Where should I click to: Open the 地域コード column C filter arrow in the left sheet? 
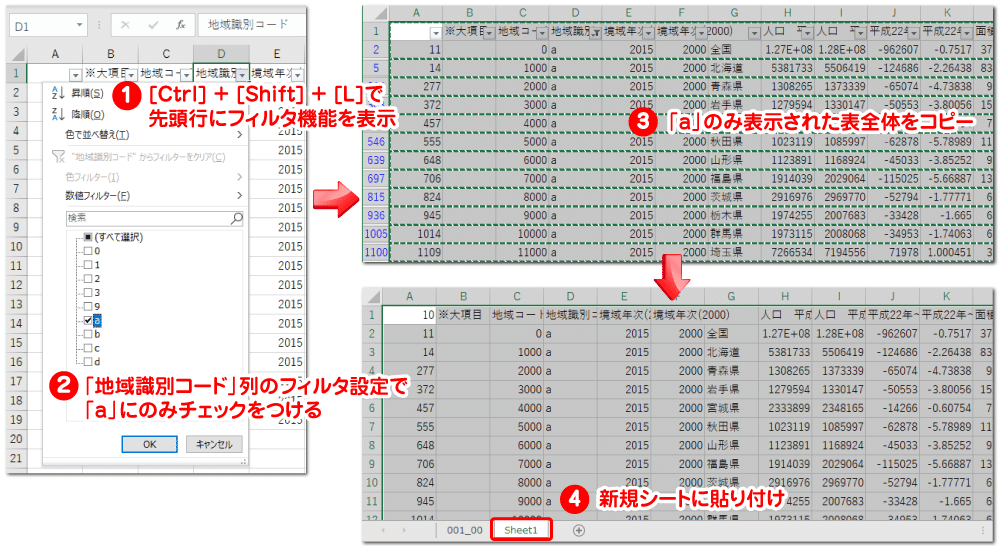[x=186, y=75]
